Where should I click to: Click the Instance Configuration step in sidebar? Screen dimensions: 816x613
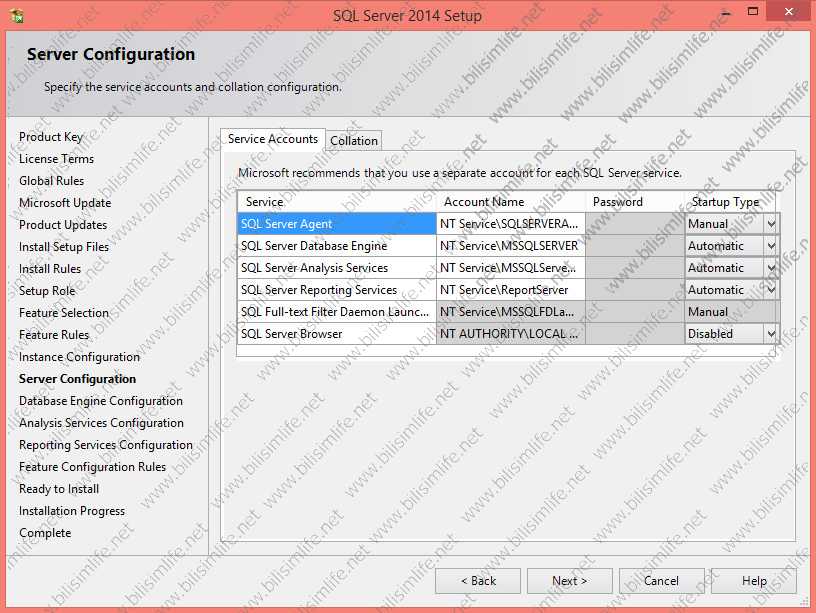pos(79,357)
